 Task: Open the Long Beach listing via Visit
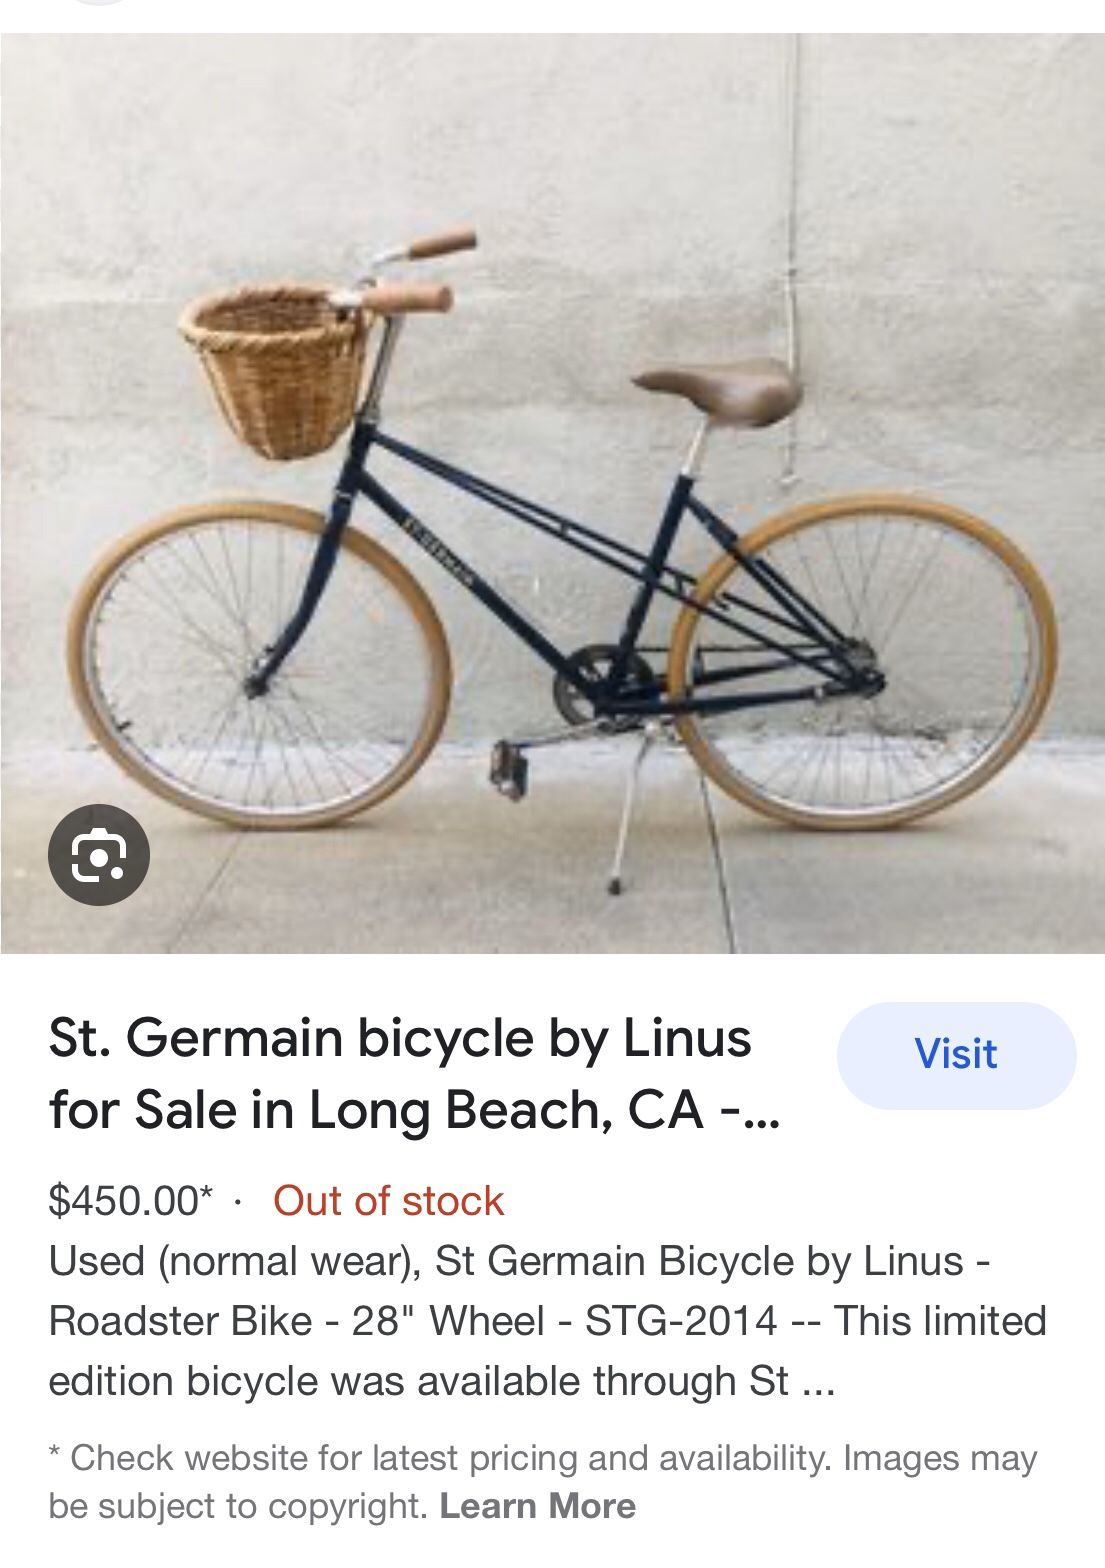click(x=957, y=1054)
